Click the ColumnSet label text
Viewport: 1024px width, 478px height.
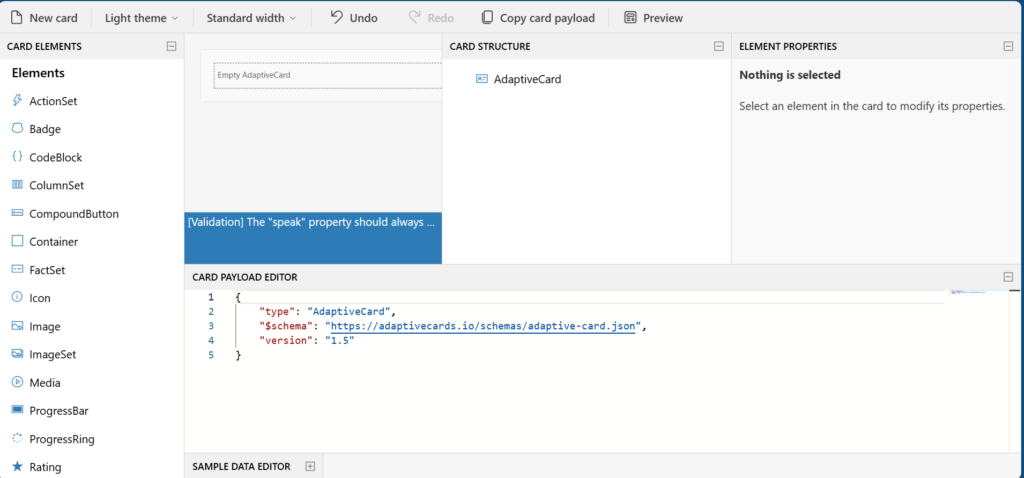[57, 185]
